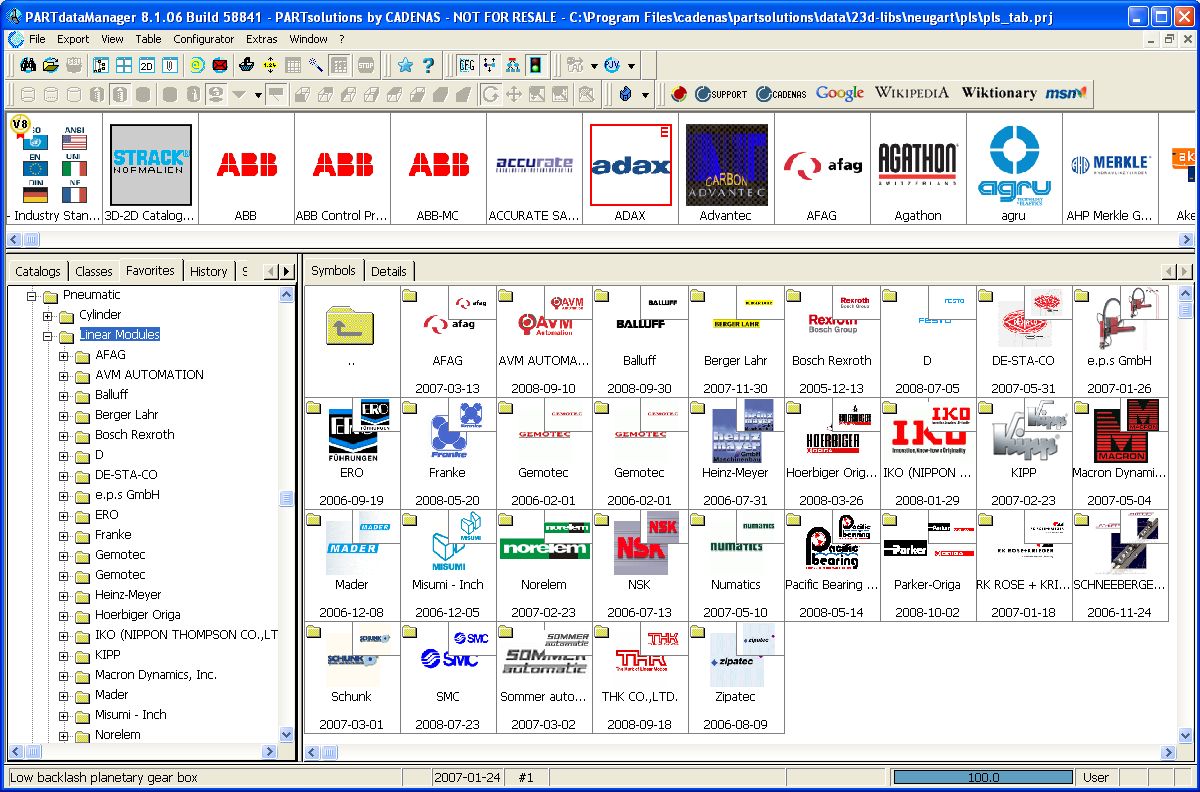Click the open project folder icon
Screen dimensions: 1200x792
coord(50,64)
